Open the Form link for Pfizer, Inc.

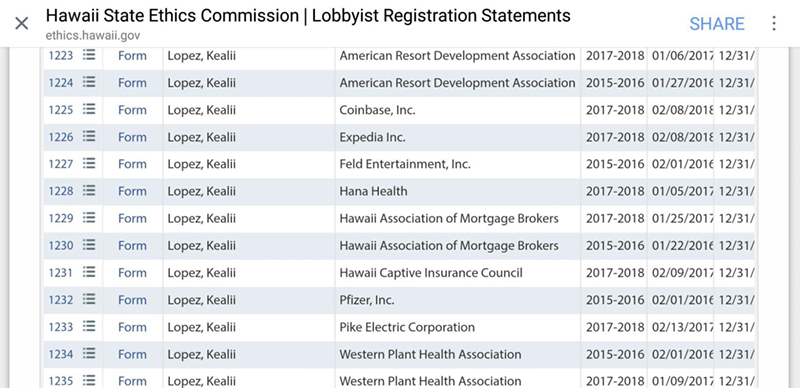[132, 300]
